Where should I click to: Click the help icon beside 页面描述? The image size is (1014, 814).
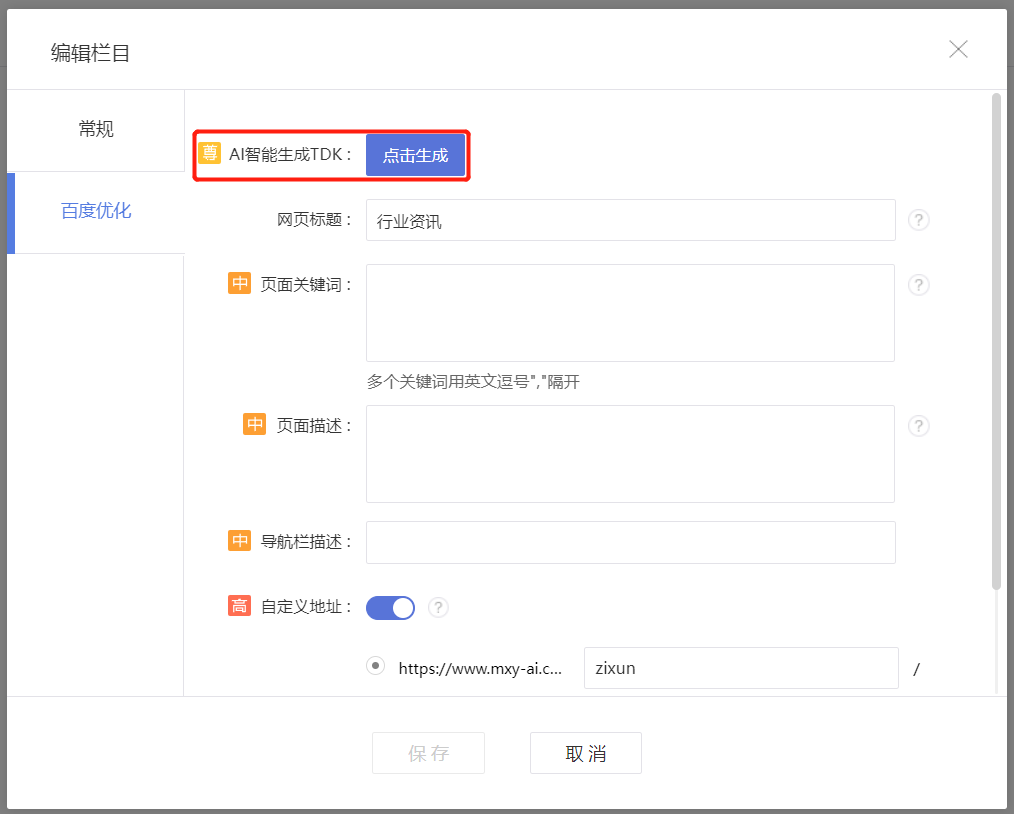tap(918, 426)
